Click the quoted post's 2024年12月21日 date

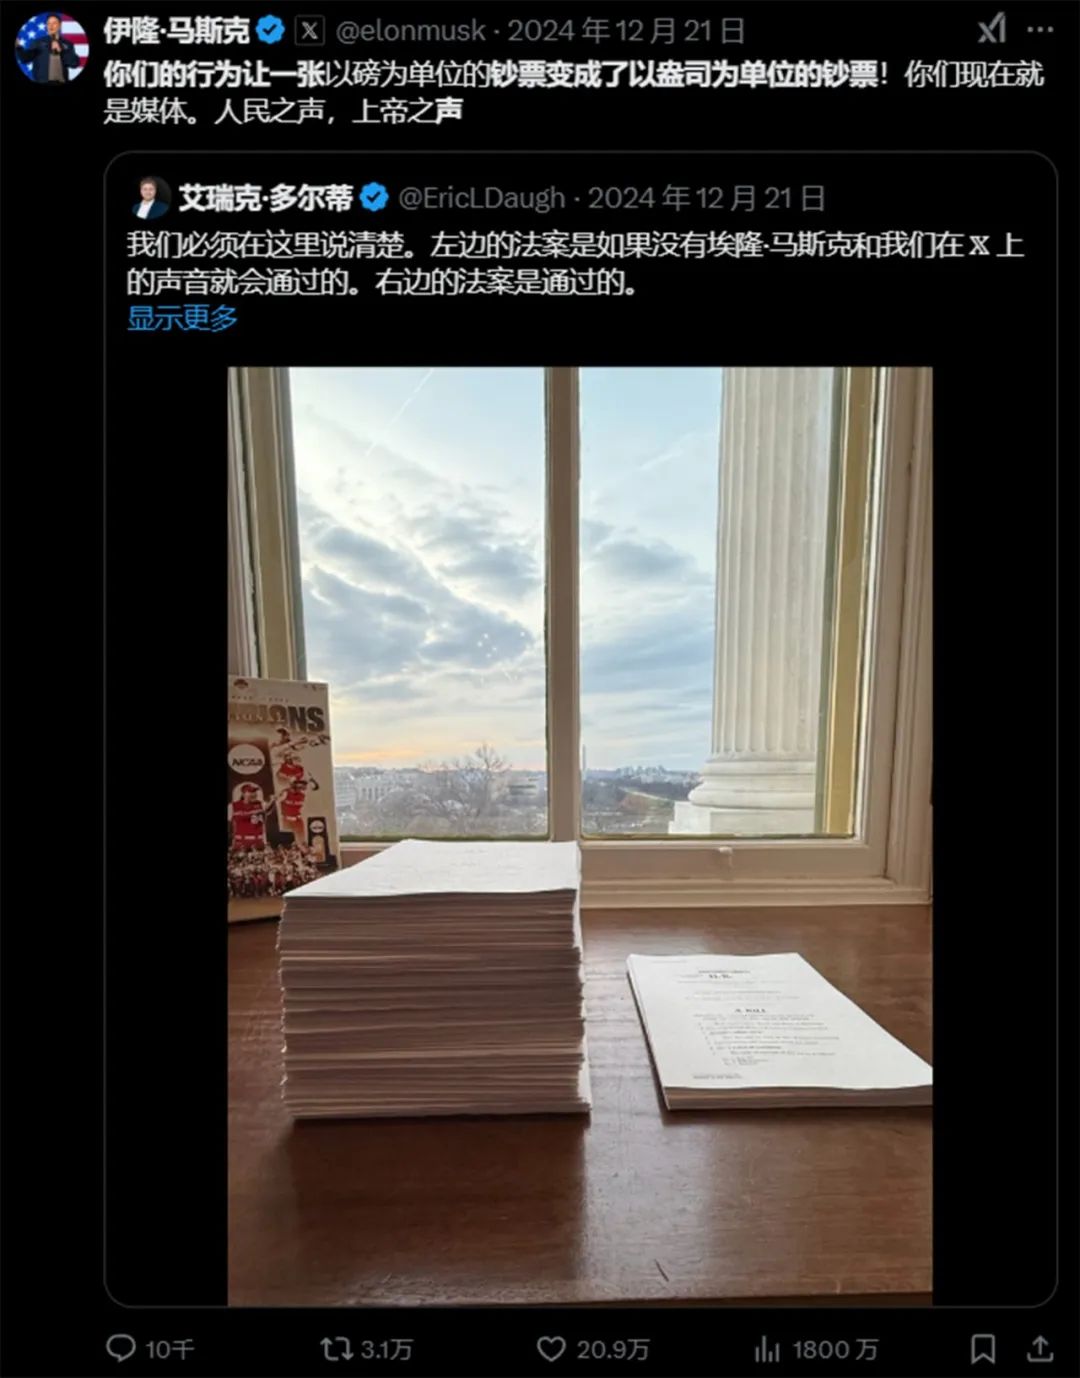706,198
